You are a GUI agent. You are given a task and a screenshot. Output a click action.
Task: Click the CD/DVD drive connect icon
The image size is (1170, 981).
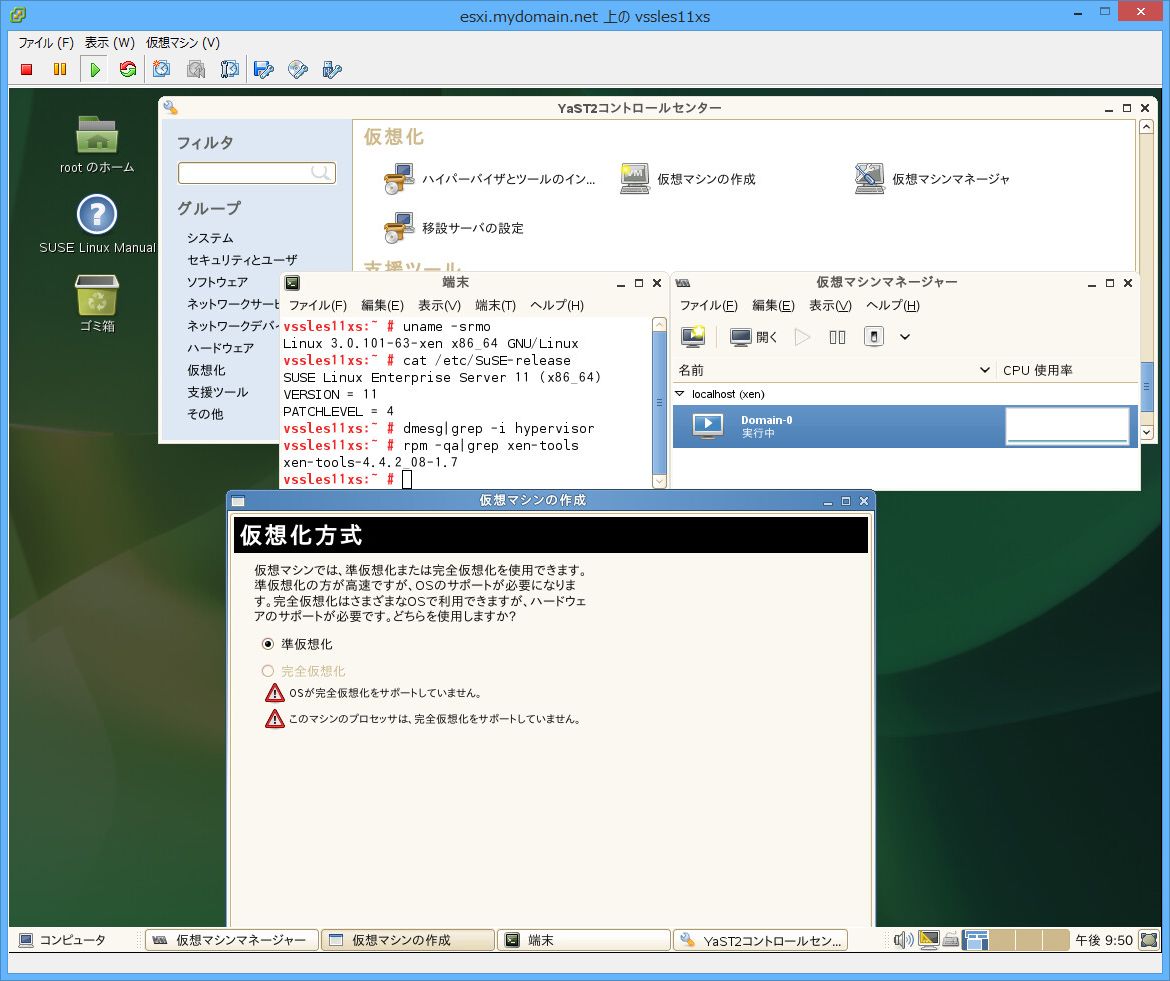298,69
